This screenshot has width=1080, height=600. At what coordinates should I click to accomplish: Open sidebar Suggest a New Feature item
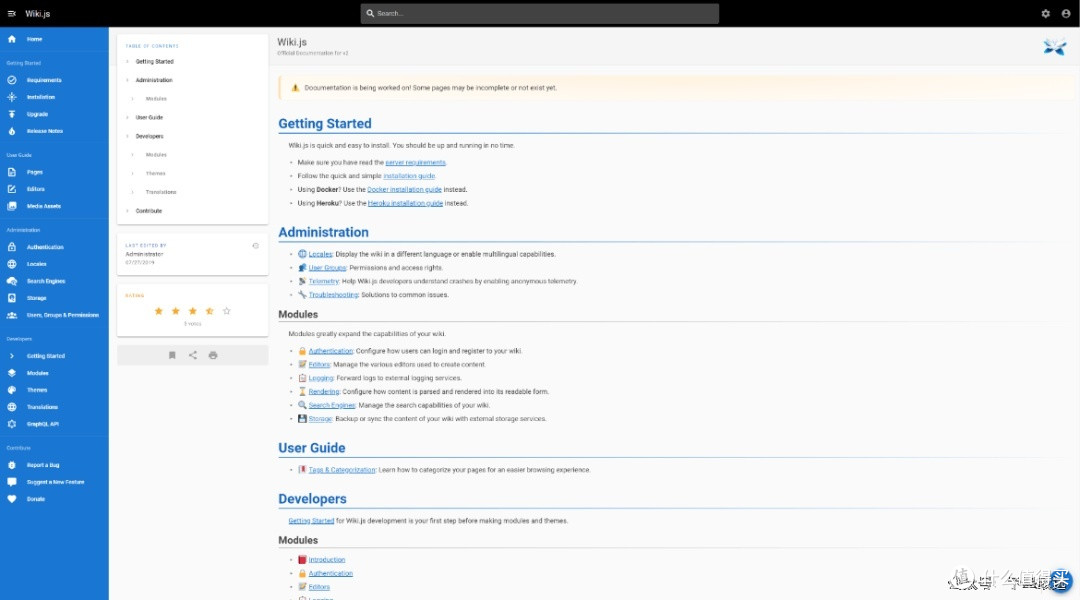click(x=55, y=482)
